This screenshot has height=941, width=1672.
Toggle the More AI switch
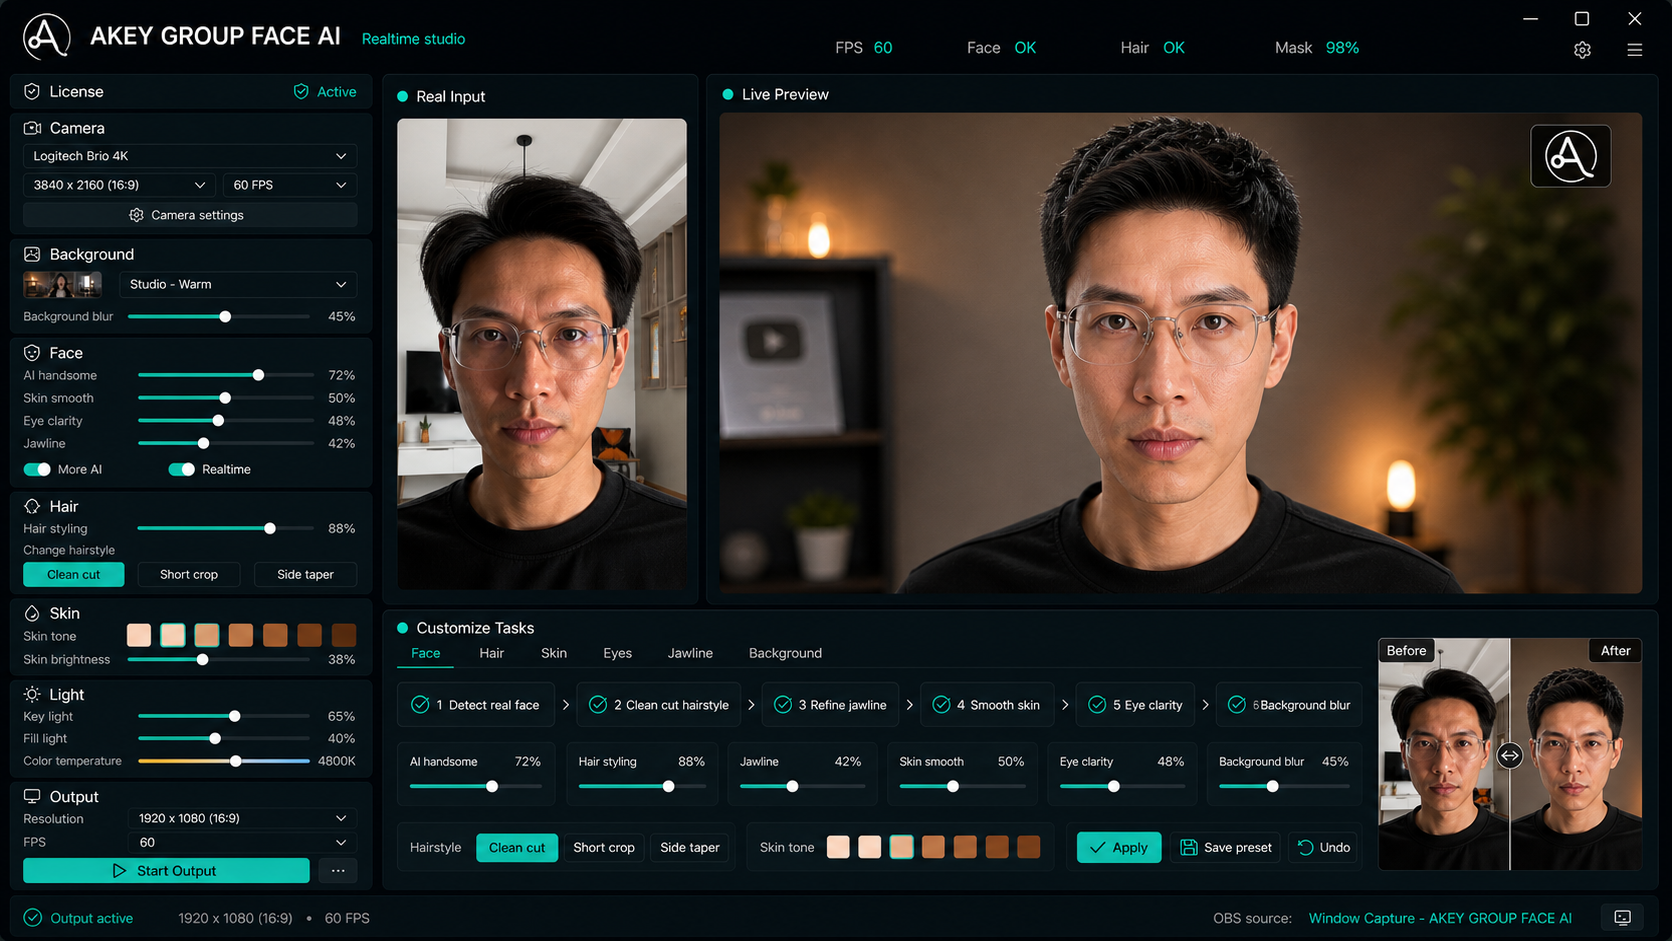pos(37,469)
